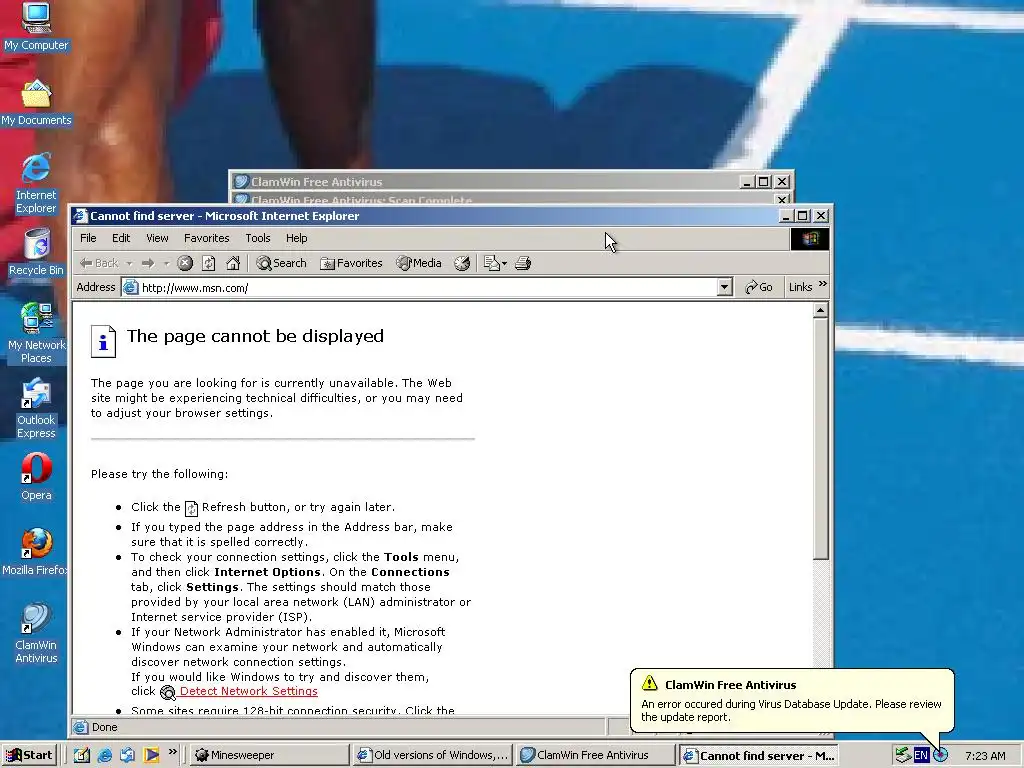Expand the Links toolbar chevron
This screenshot has height=768, width=1024.
[823, 284]
